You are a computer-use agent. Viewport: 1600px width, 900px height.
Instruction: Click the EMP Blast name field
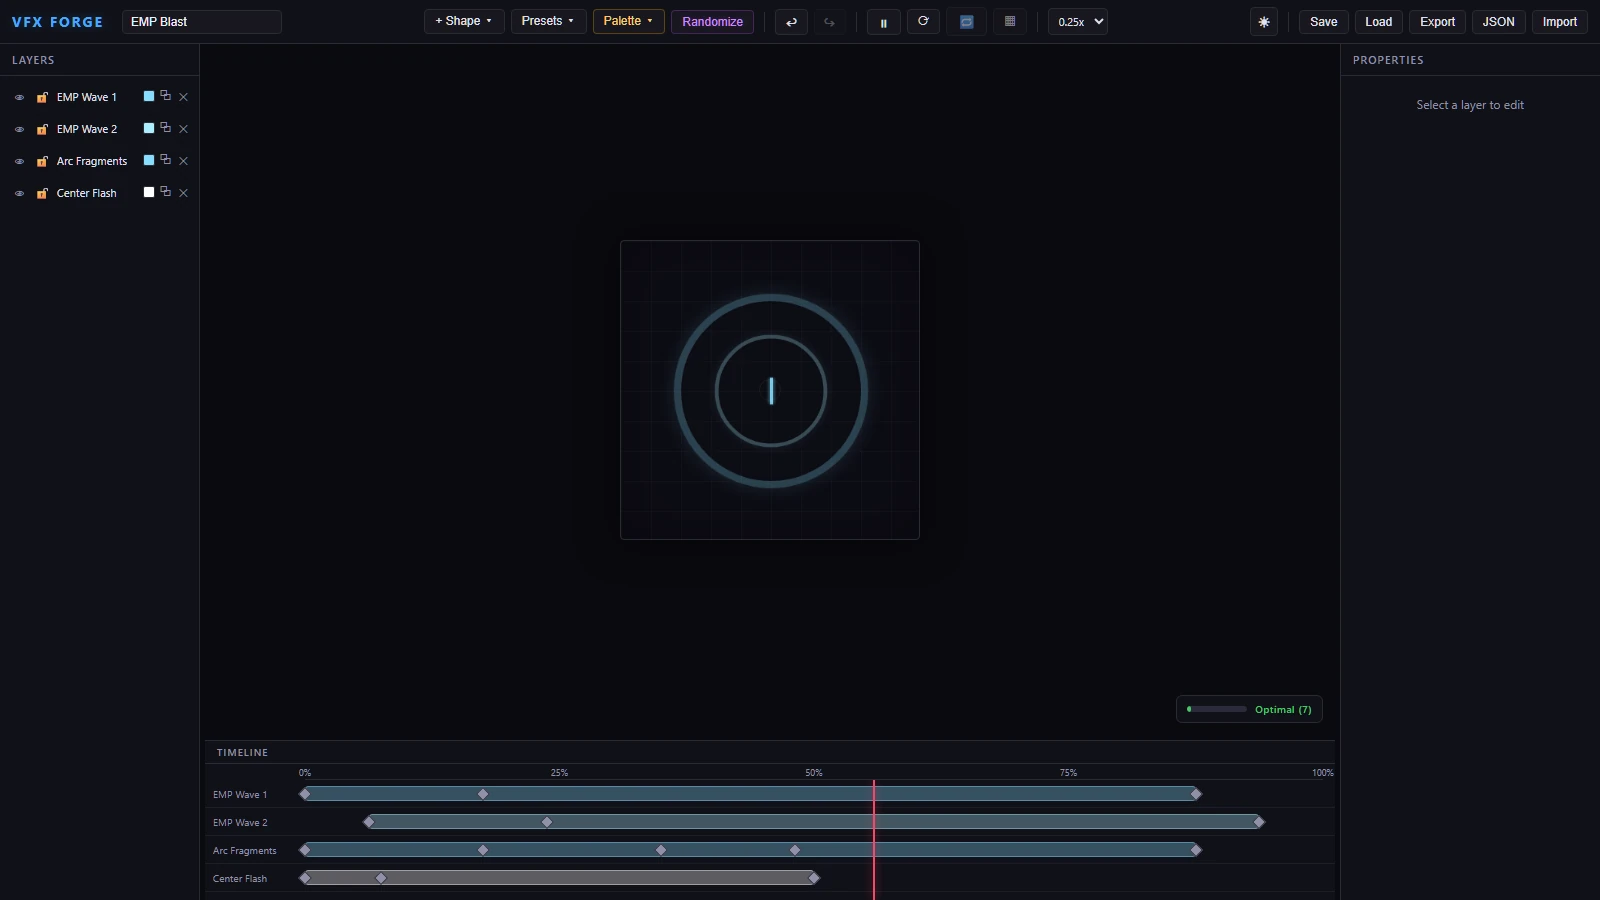[x=202, y=22]
